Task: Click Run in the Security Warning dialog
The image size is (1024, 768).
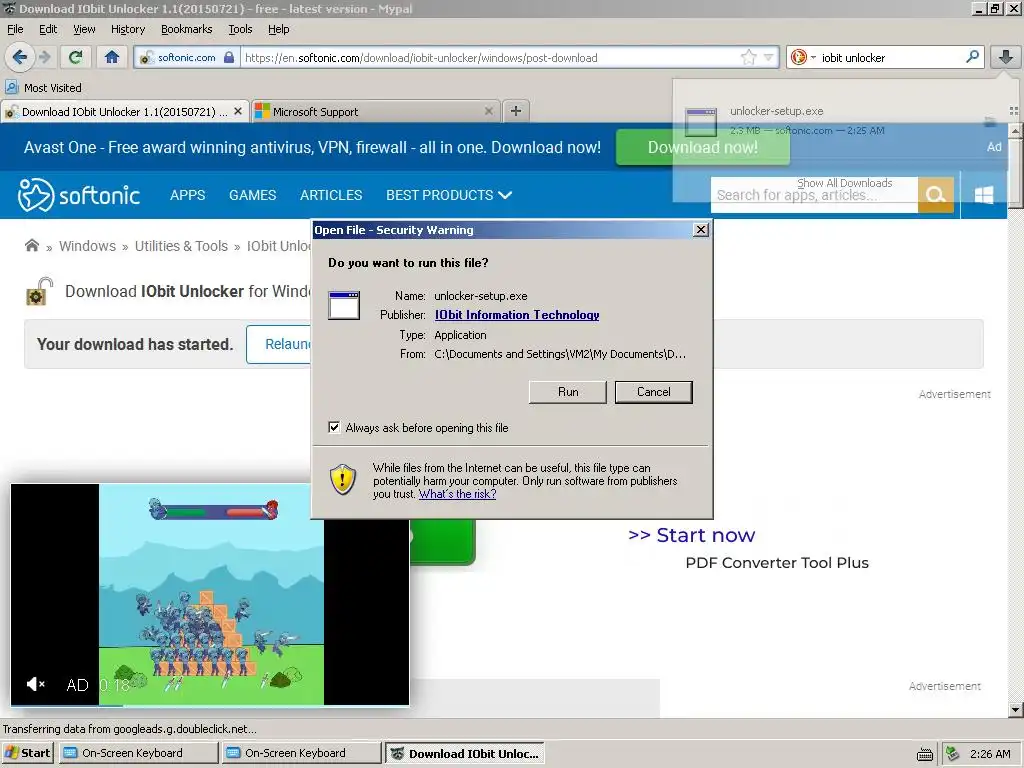Action: (568, 392)
